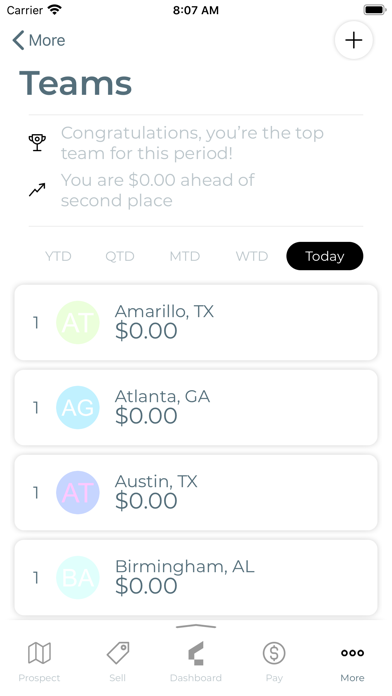Open the Atlanta, GA team
Image resolution: width=392 pixels, height=696 pixels.
click(x=196, y=407)
